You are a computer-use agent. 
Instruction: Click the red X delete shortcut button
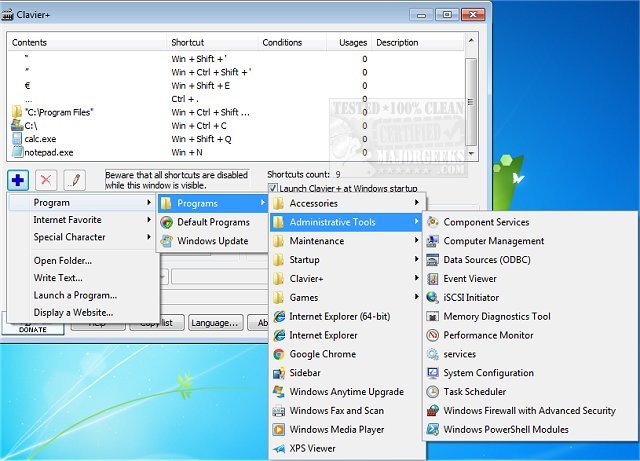[46, 180]
